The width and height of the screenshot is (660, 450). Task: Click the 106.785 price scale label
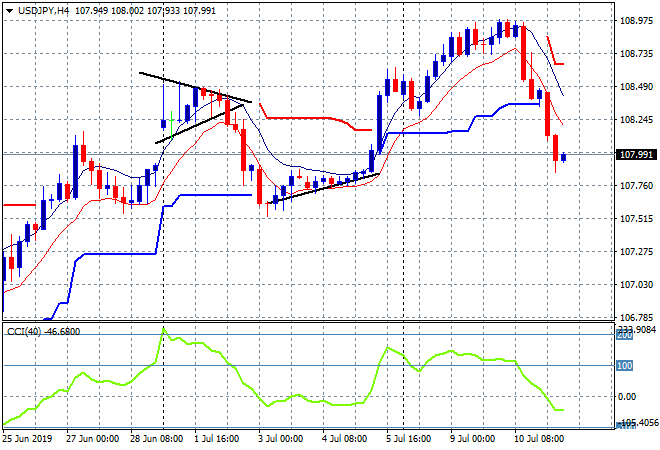[636, 317]
